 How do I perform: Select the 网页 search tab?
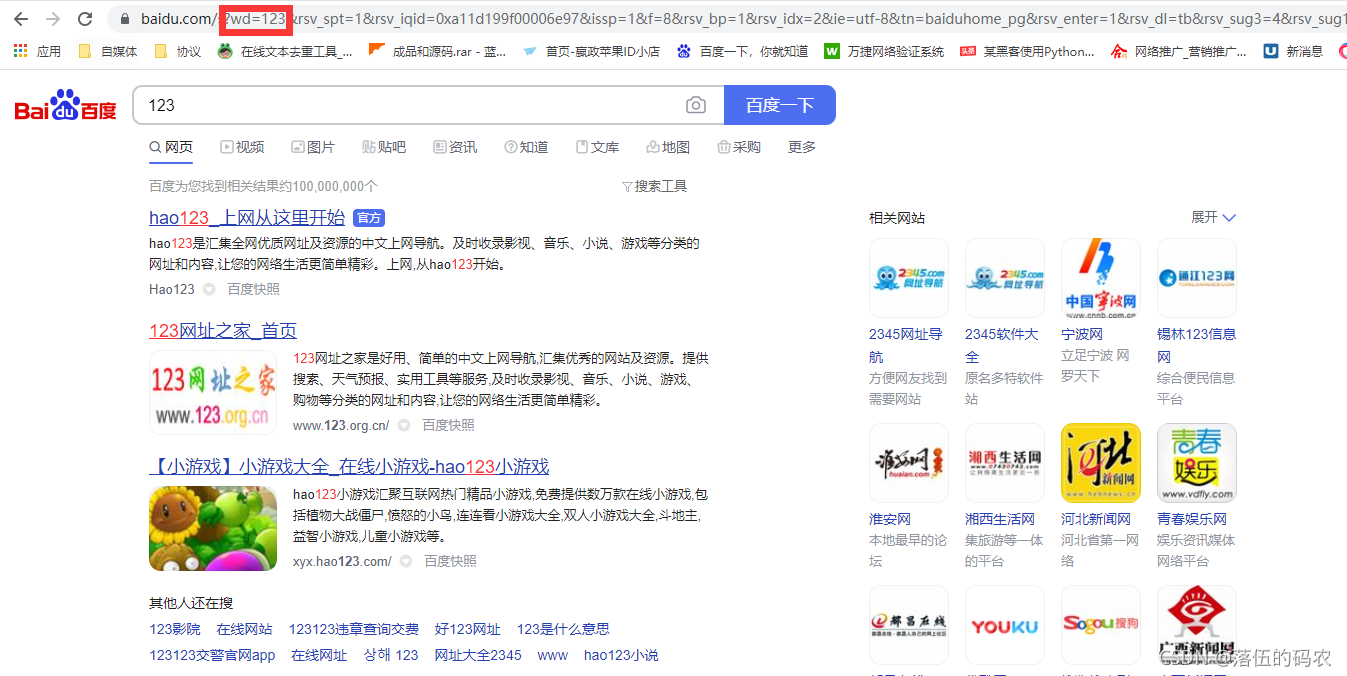point(171,147)
